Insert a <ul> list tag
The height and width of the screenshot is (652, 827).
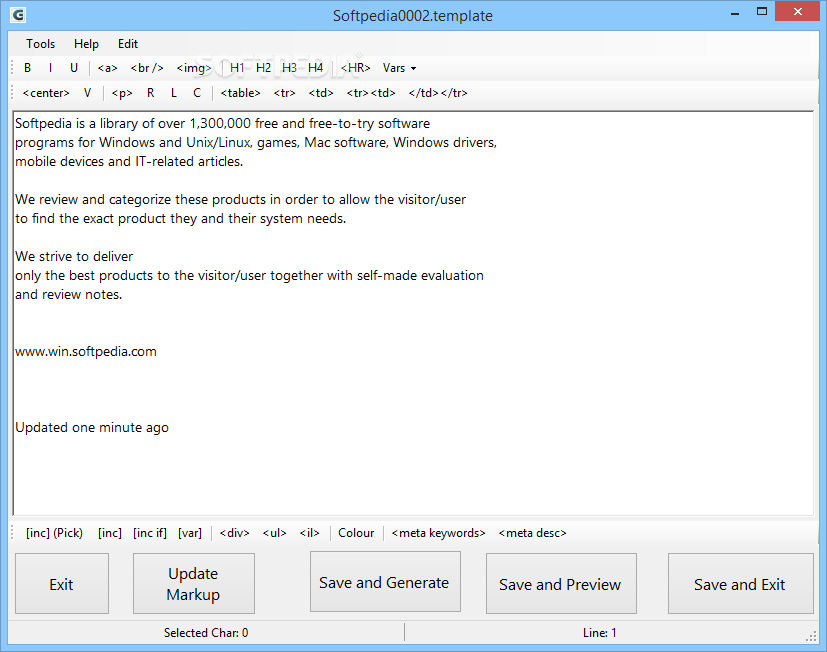click(x=274, y=533)
